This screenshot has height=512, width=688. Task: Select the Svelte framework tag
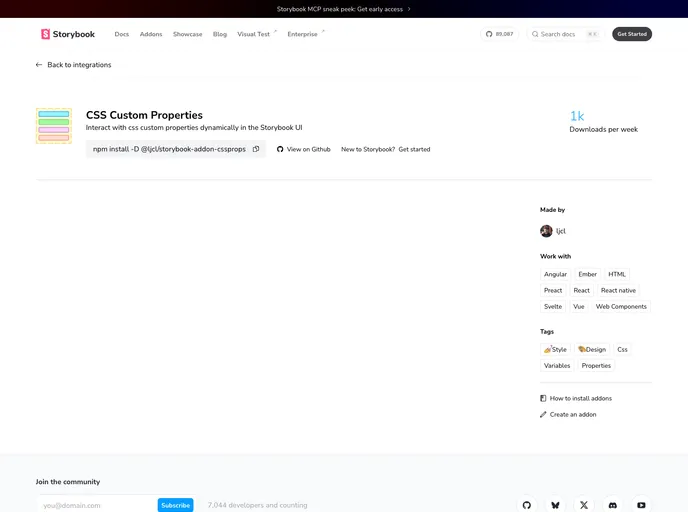point(553,307)
